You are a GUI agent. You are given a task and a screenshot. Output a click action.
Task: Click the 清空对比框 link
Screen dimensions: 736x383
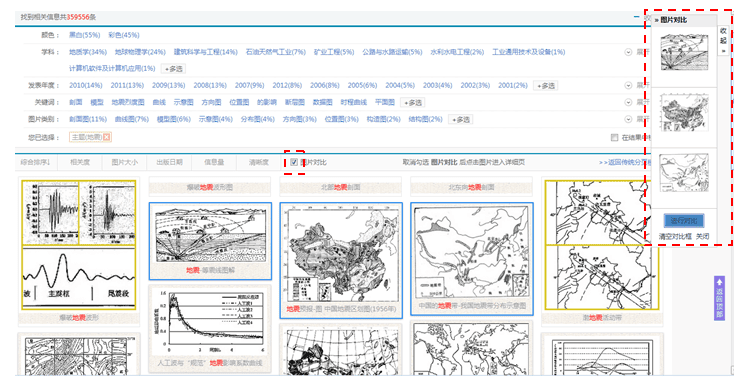point(675,237)
